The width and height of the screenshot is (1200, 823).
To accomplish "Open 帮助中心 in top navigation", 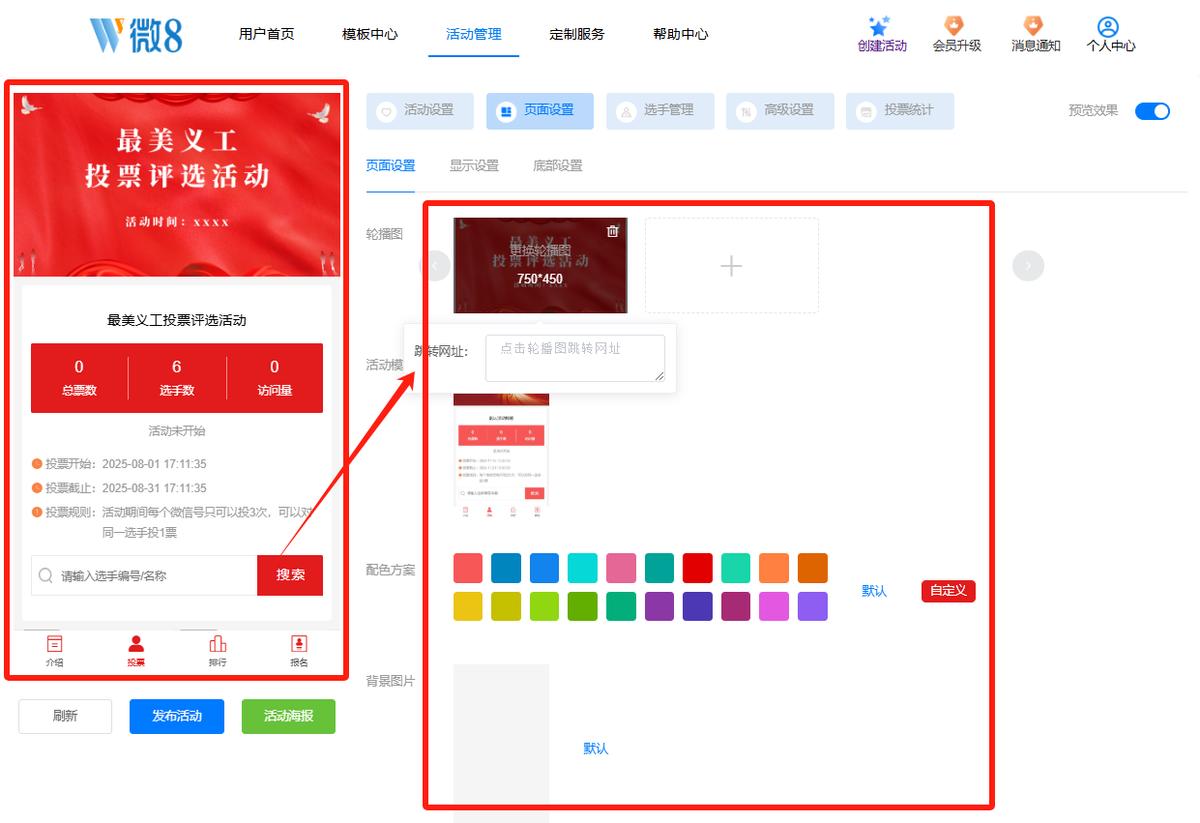I will pyautogui.click(x=681, y=34).
